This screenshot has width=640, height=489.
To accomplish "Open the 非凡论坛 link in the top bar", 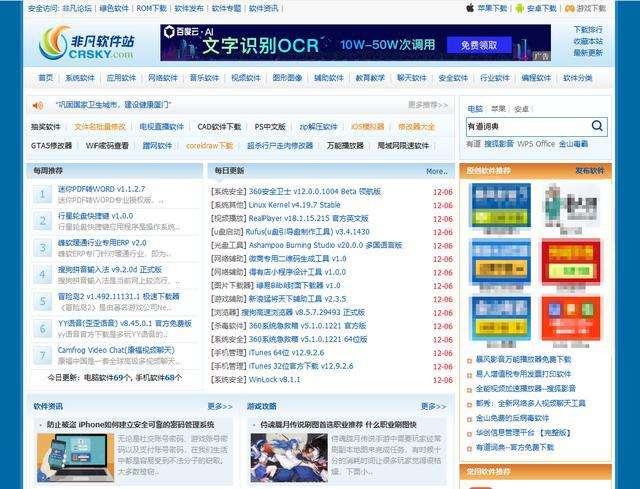I will pyautogui.click(x=77, y=8).
